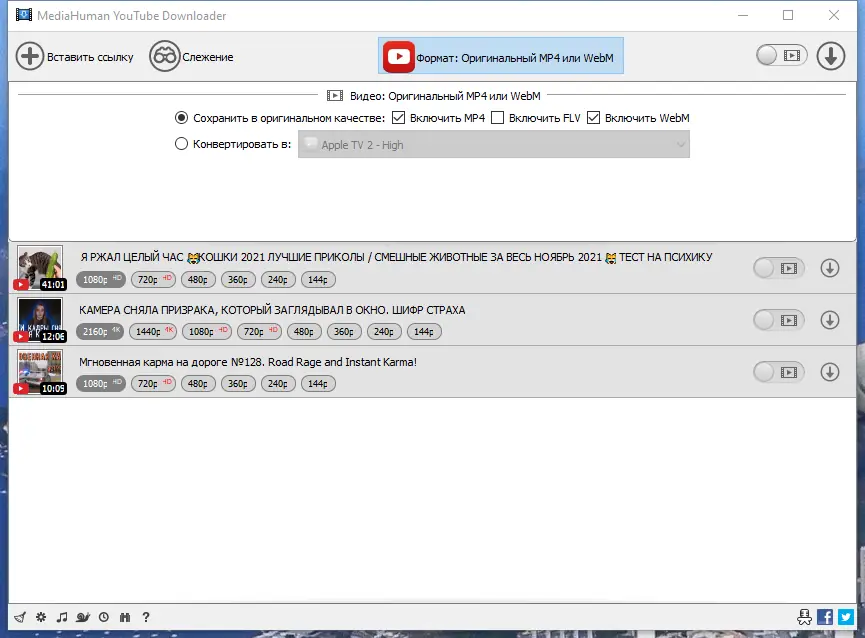This screenshot has width=865, height=638.
Task: Select 1080p for КОШКИ 2021 video
Action: tap(102, 280)
